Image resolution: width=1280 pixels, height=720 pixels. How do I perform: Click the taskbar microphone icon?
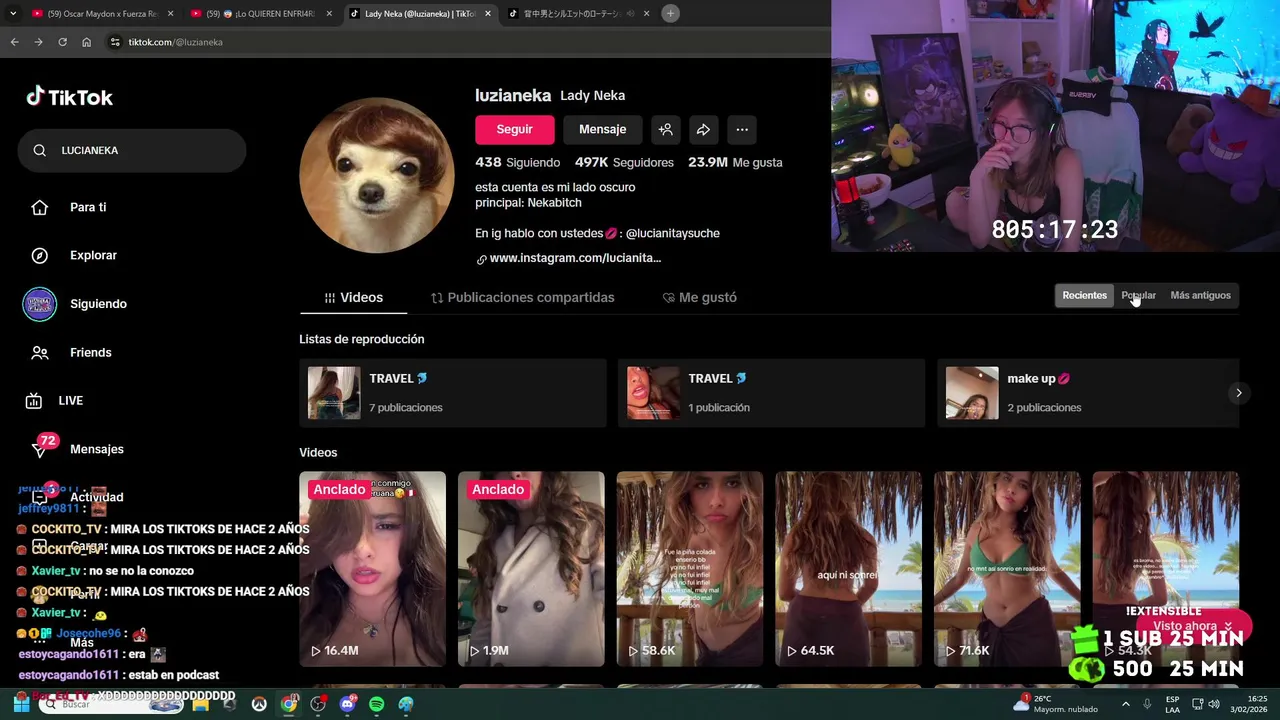click(x=1147, y=704)
